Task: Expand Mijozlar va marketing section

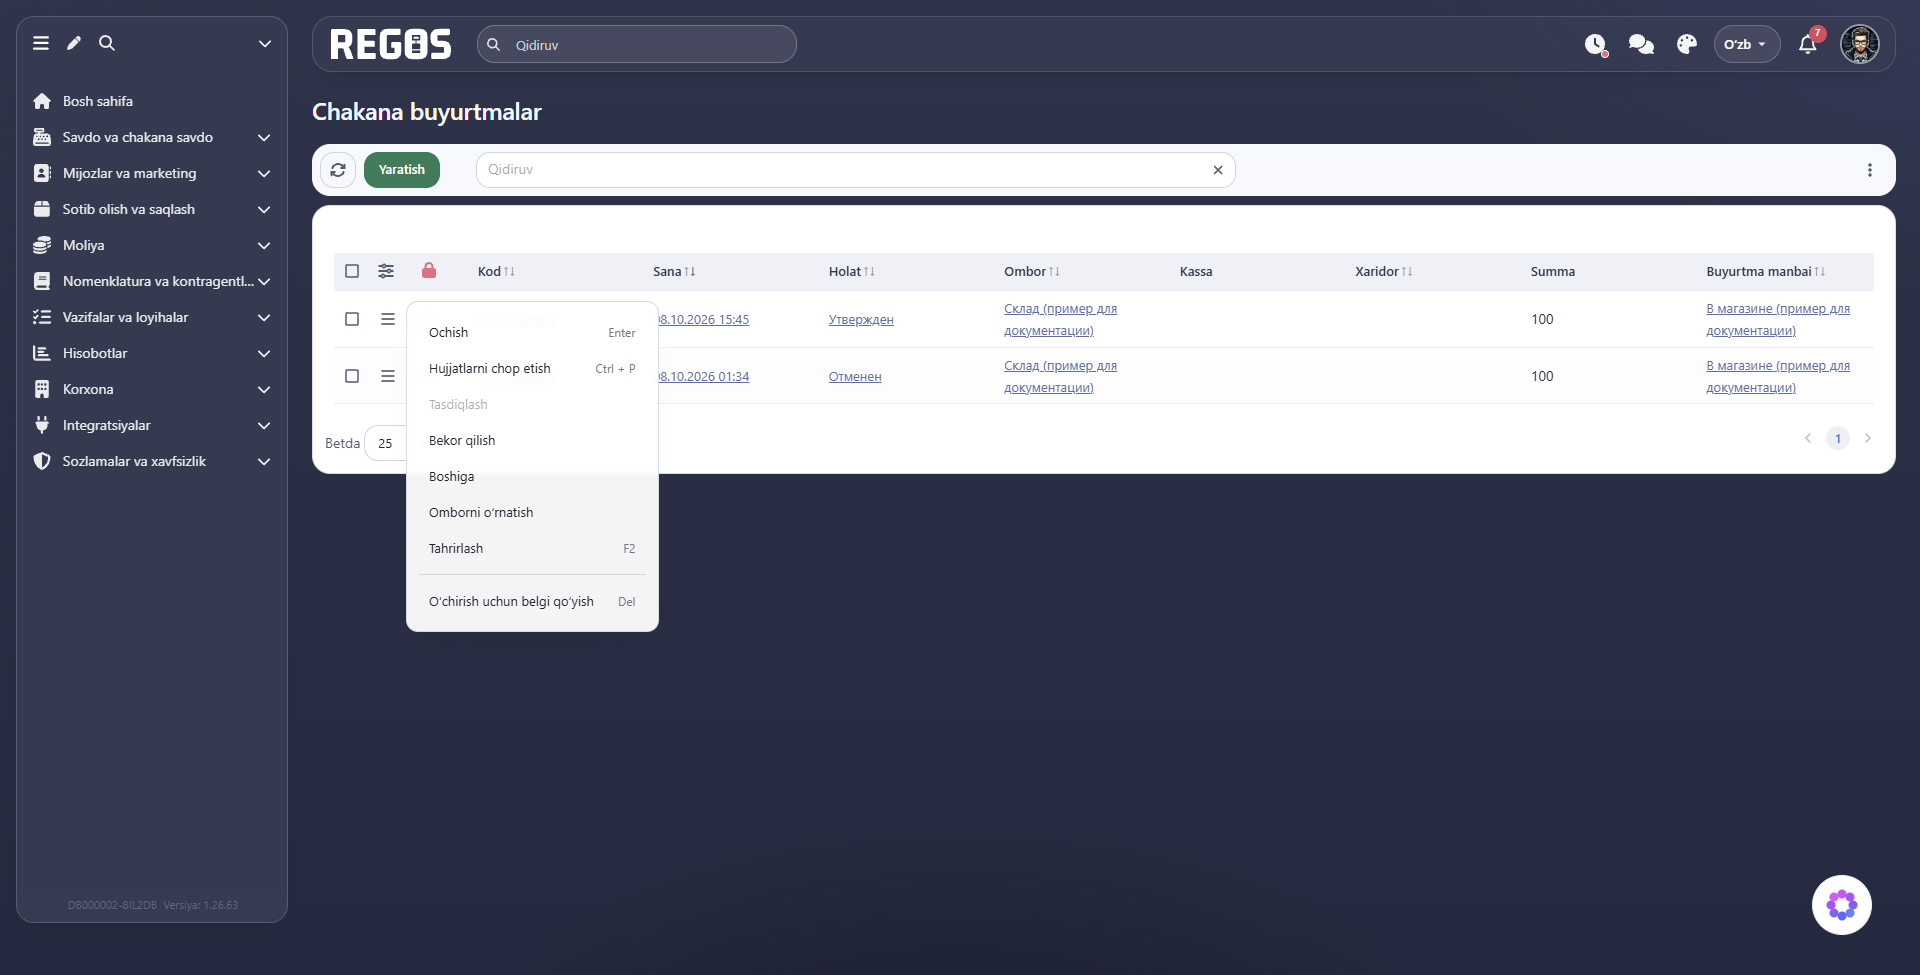Action: pyautogui.click(x=152, y=173)
